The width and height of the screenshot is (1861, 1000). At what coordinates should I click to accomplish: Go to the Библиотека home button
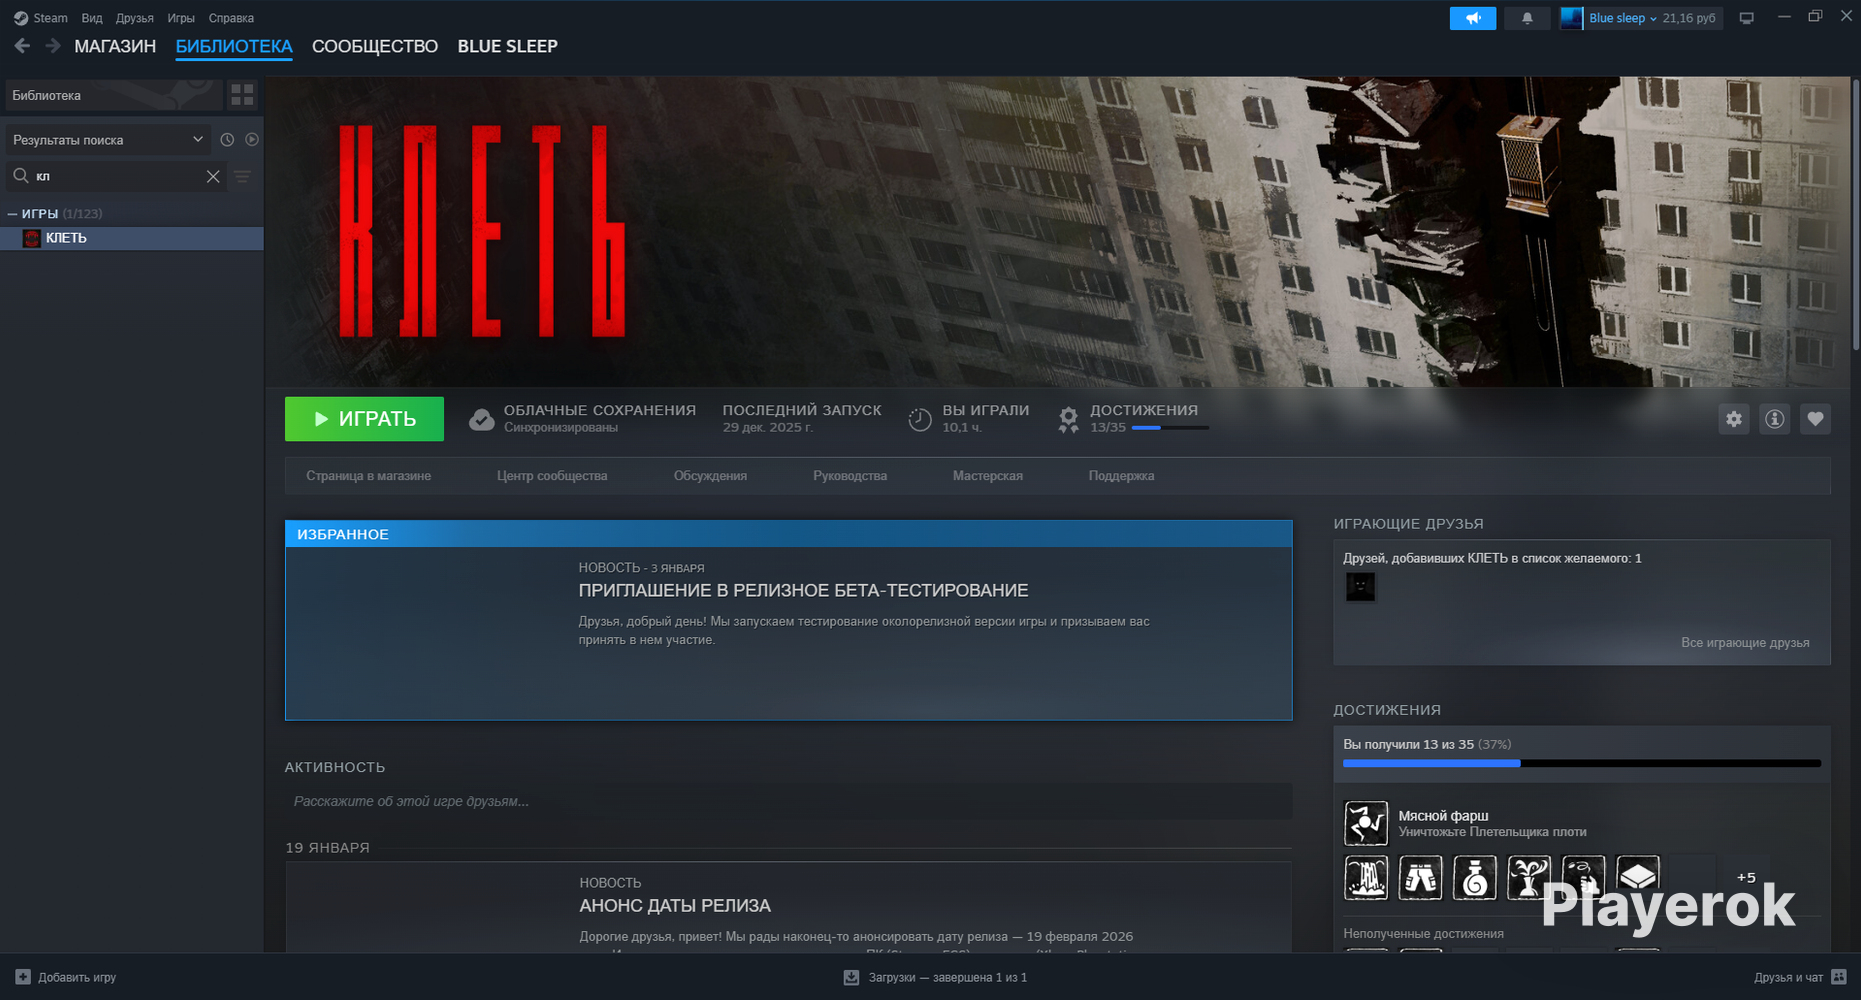(113, 95)
